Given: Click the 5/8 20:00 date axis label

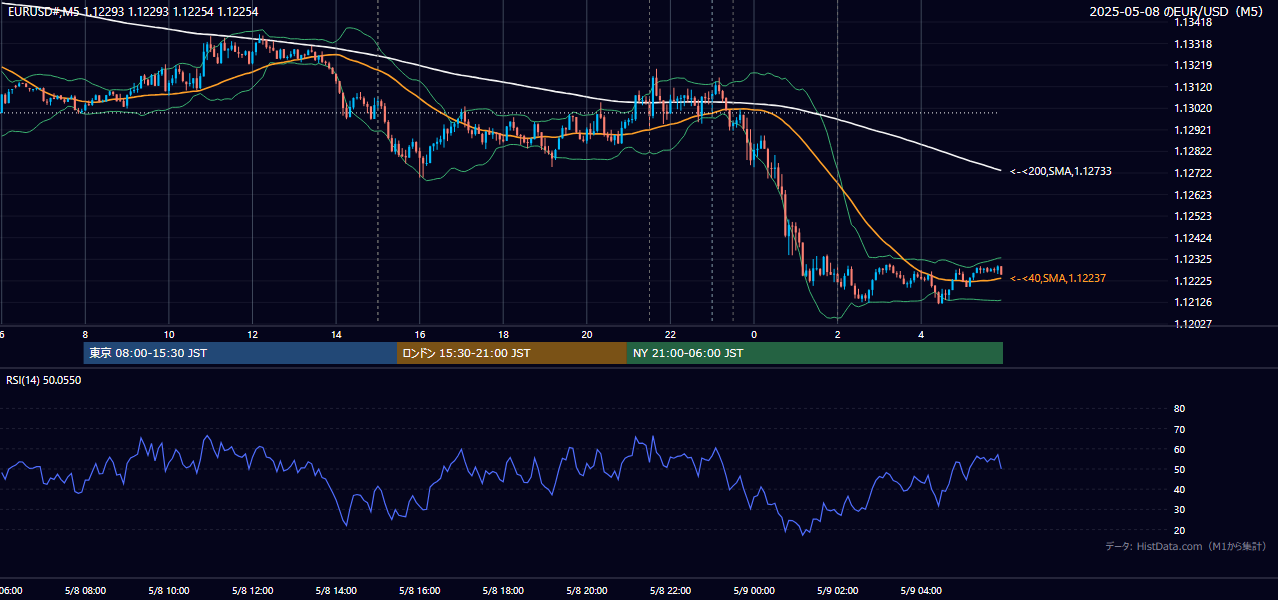Looking at the screenshot, I should coord(587,590).
